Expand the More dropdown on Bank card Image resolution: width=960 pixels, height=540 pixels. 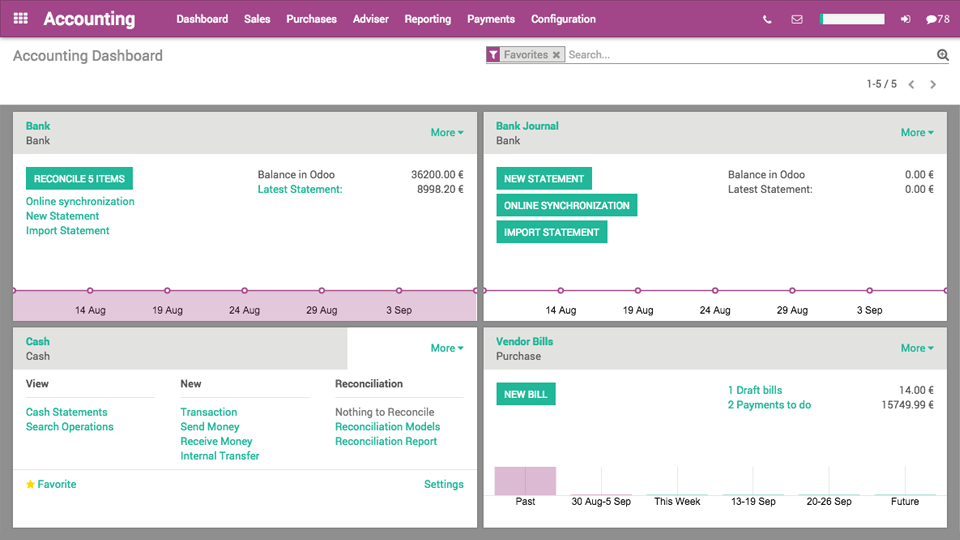point(446,132)
